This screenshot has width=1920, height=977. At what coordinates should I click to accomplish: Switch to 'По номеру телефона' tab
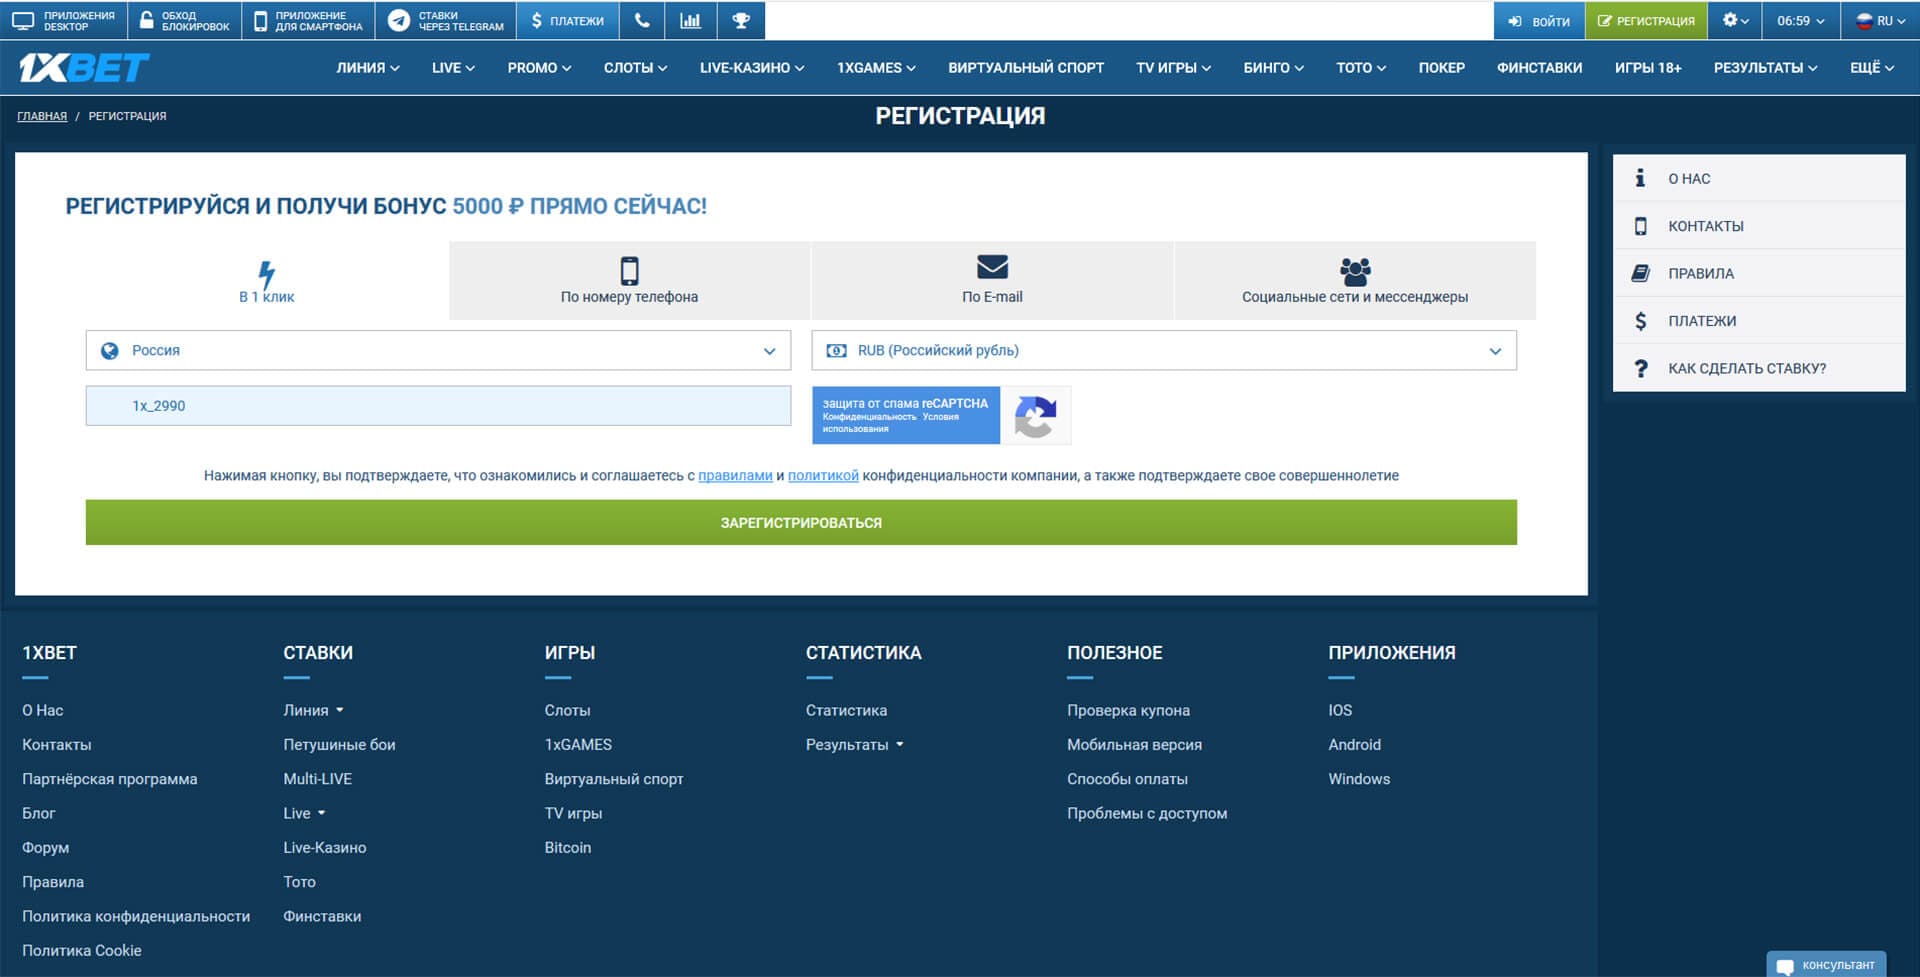pyautogui.click(x=629, y=281)
